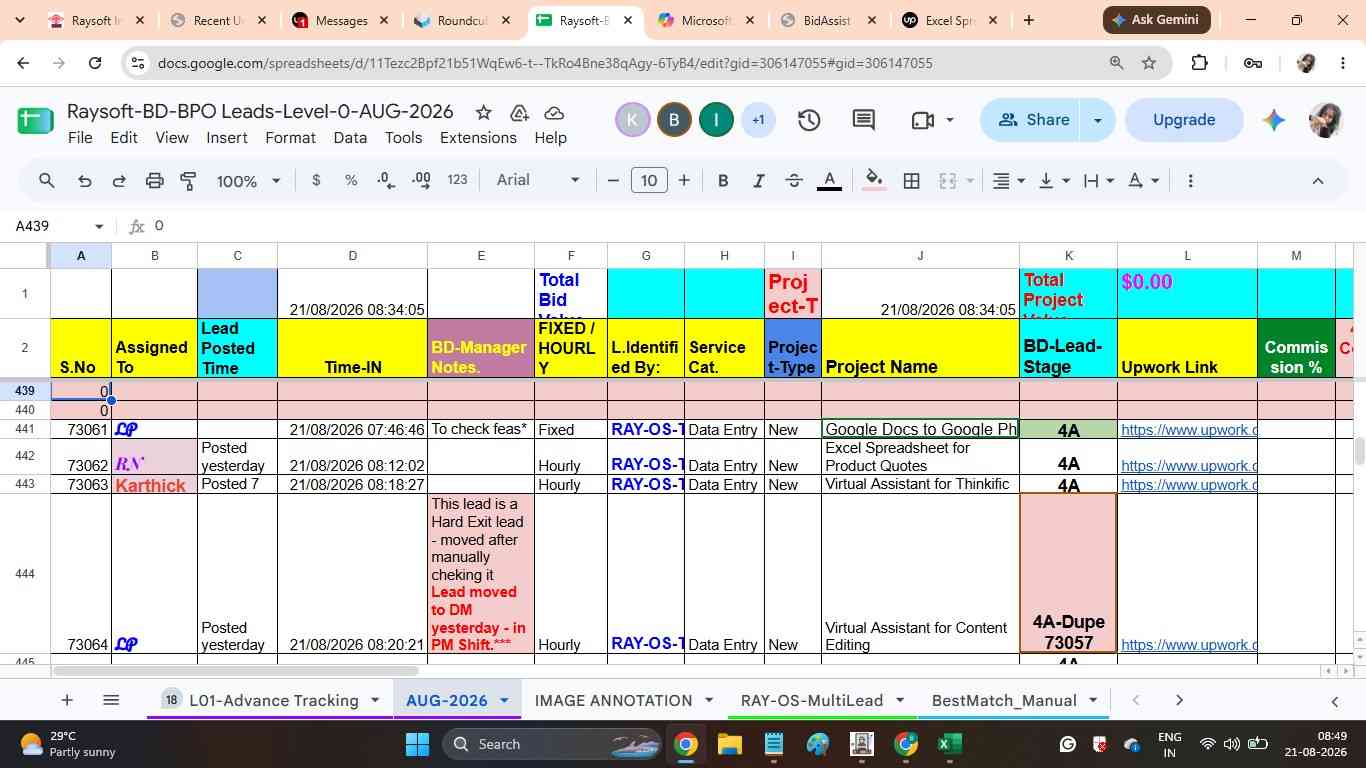Click the print icon

tap(154, 181)
